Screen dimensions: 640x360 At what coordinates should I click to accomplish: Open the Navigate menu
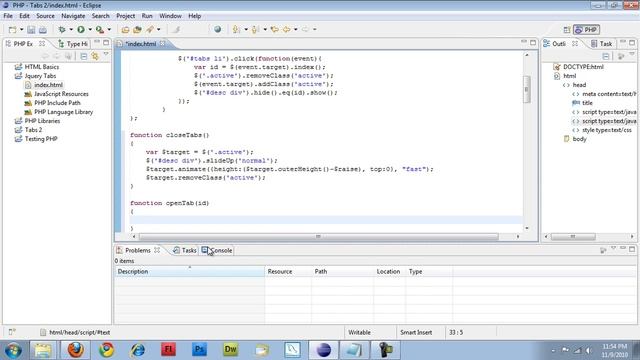[x=73, y=16]
